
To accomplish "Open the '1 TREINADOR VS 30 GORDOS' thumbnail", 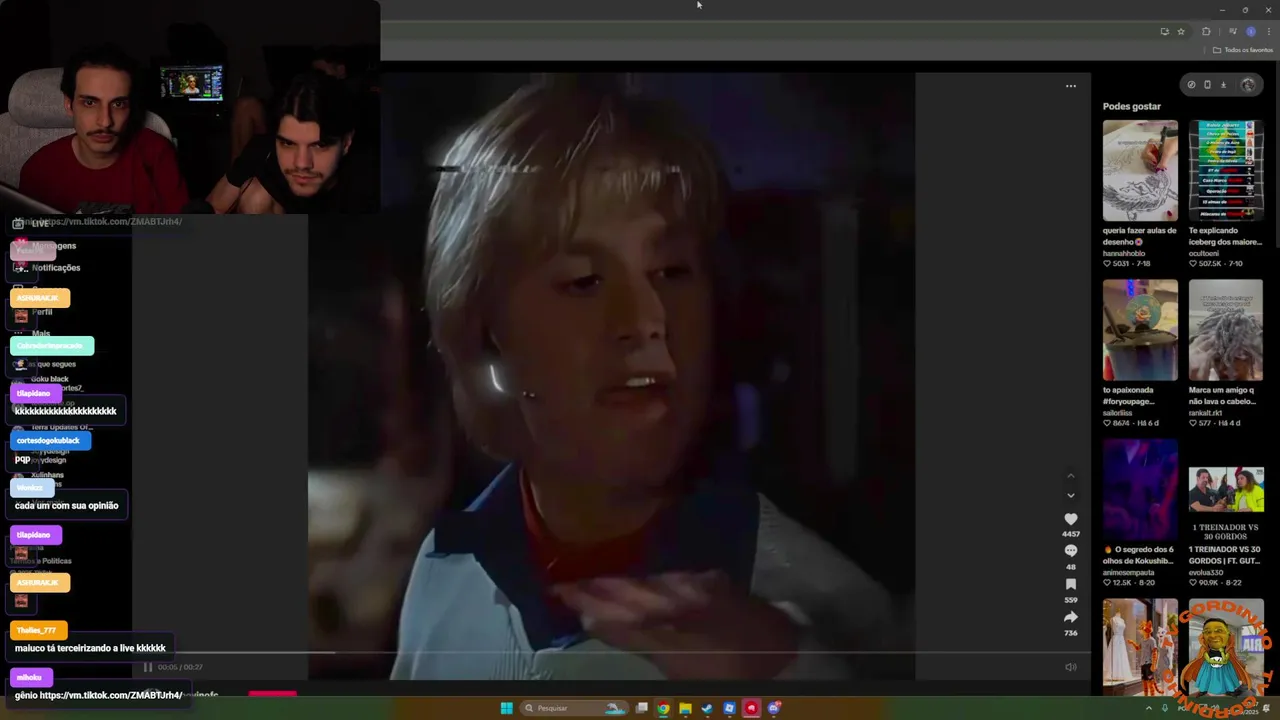I will 1226,490.
